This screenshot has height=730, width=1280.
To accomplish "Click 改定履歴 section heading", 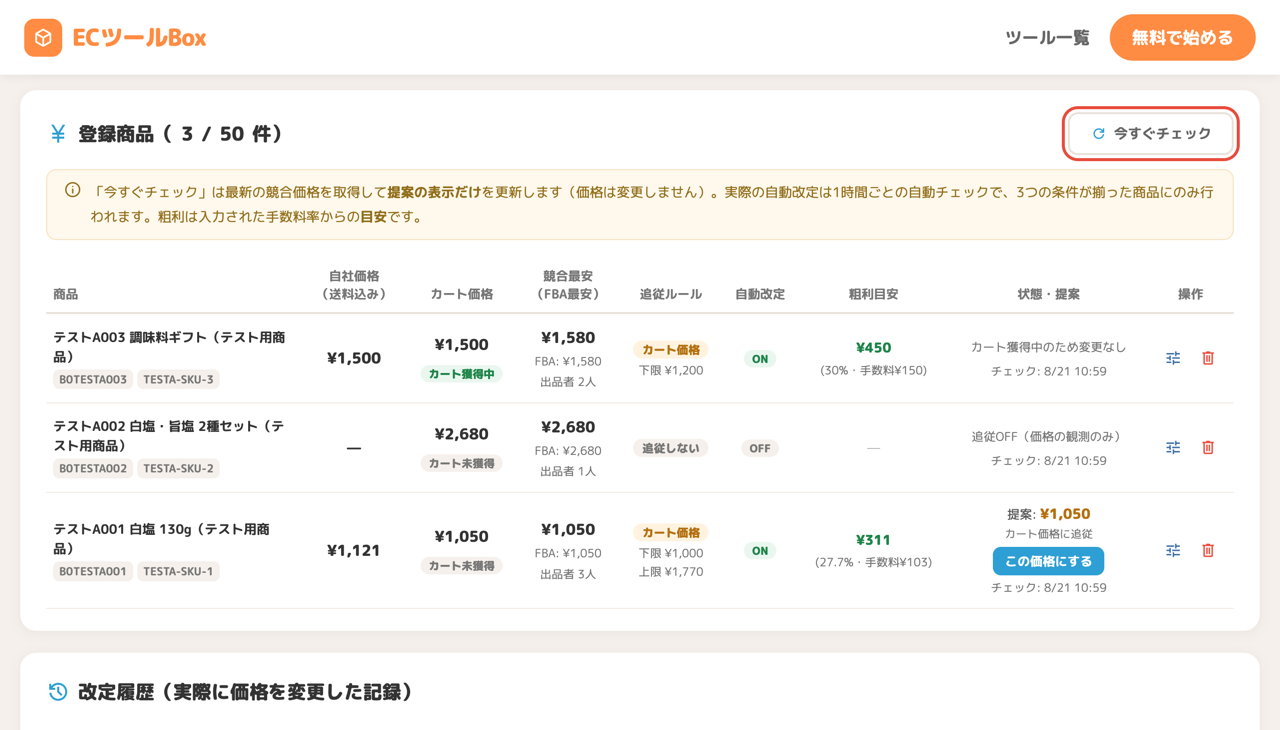I will tap(246, 692).
